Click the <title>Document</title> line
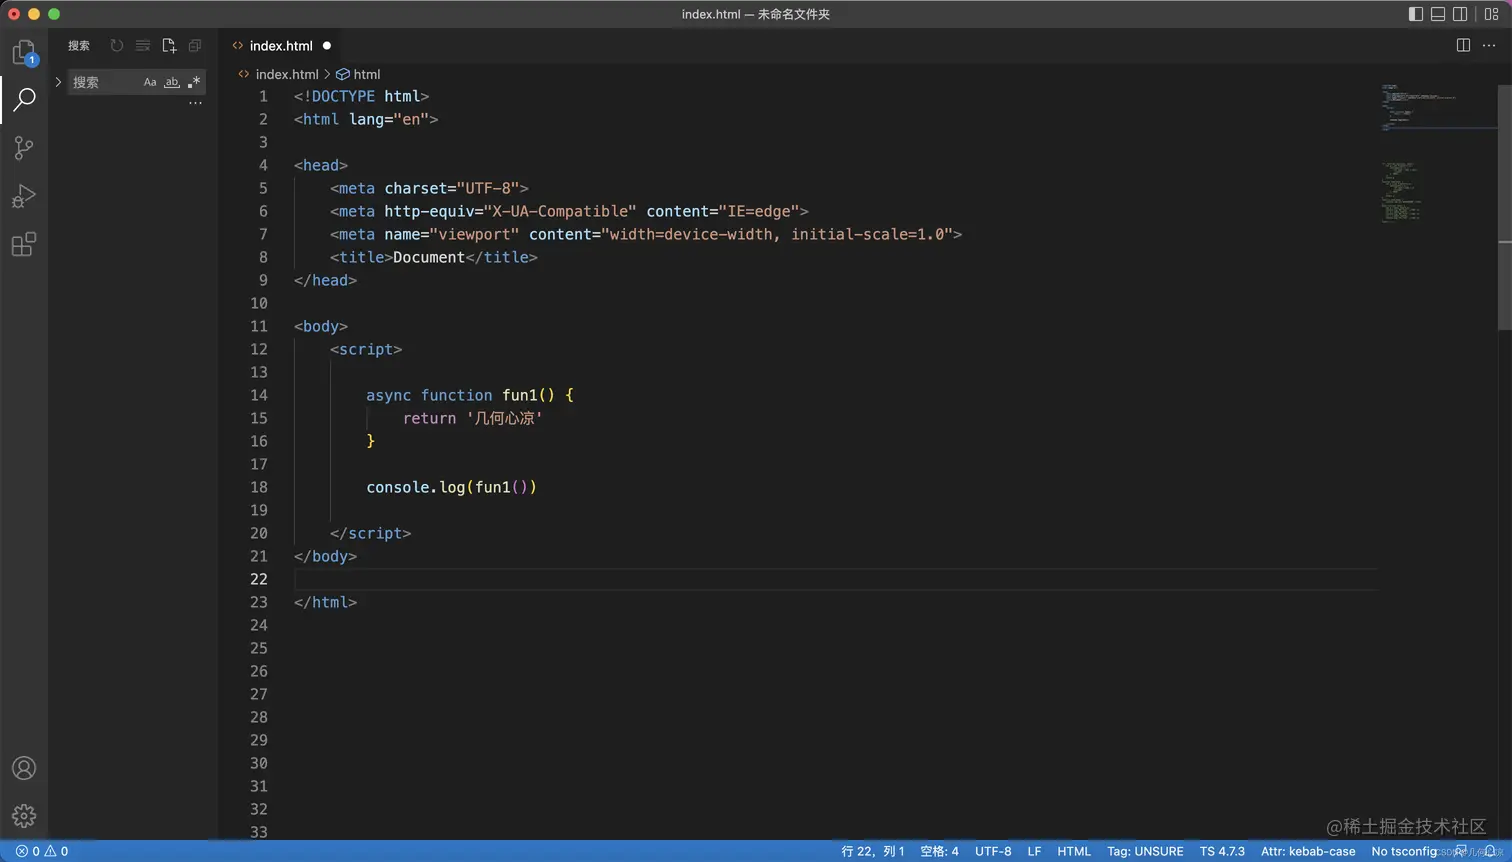1512x862 pixels. coord(434,257)
